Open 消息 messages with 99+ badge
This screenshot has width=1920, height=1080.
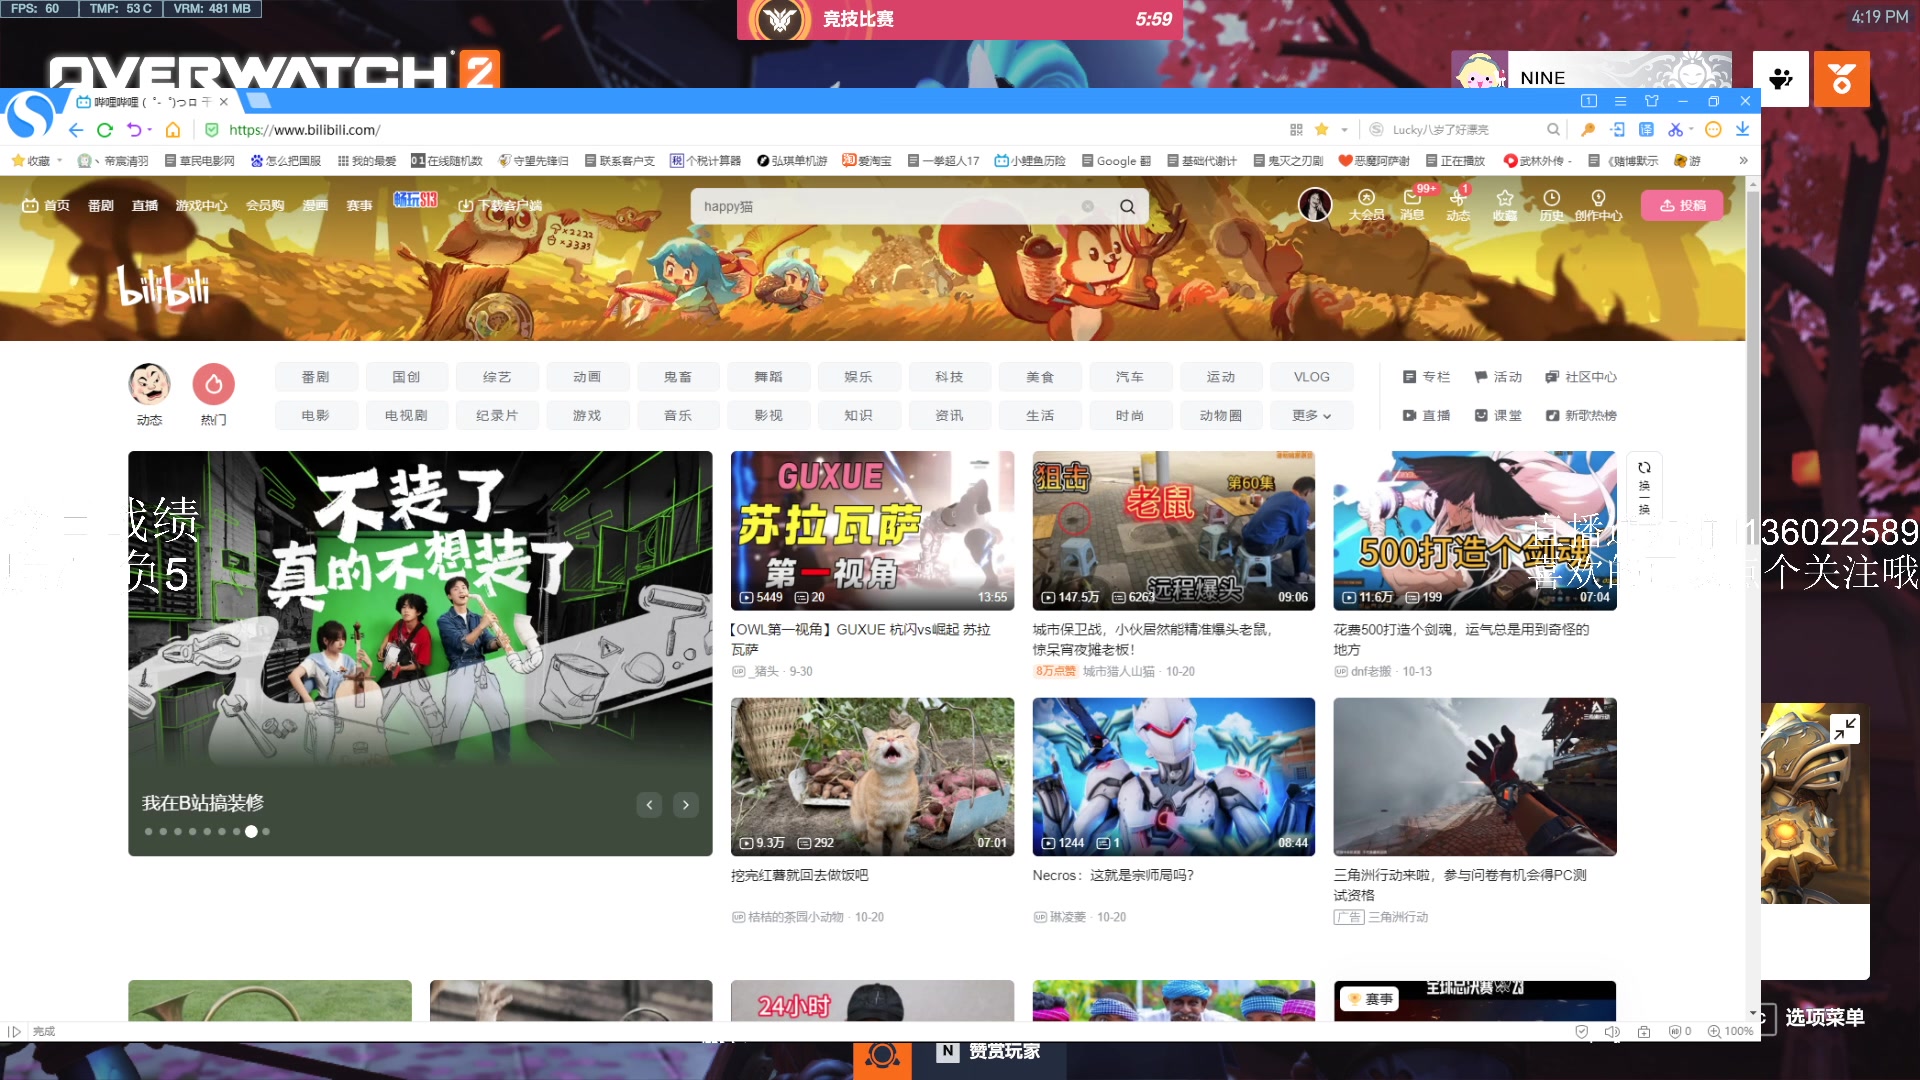(1412, 204)
